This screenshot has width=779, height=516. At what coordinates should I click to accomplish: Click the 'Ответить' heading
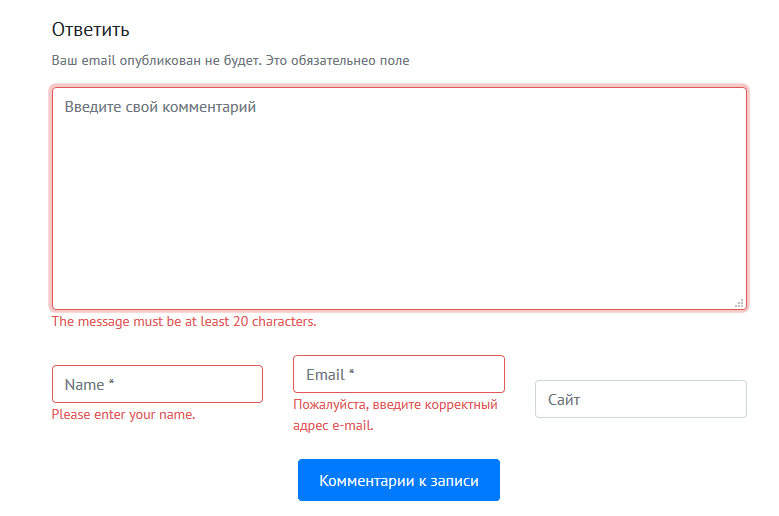click(x=91, y=30)
